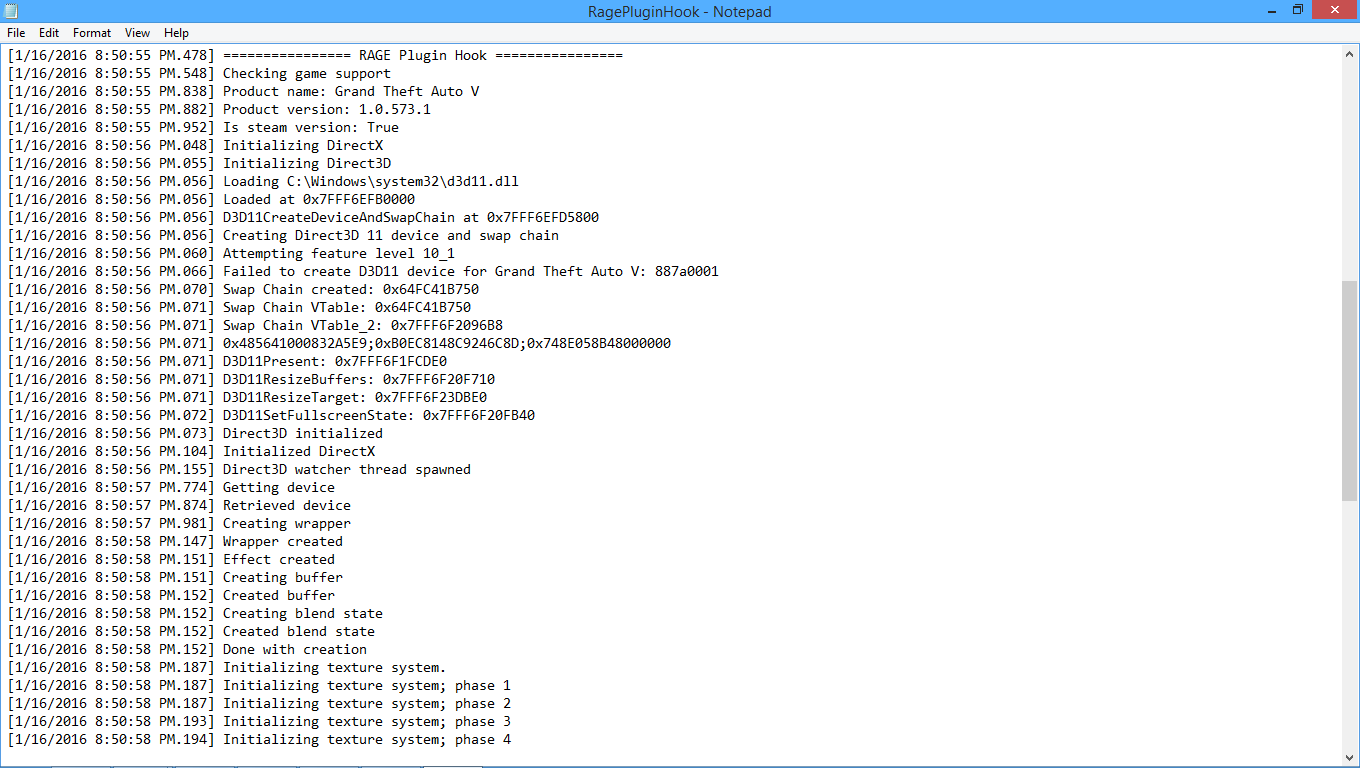This screenshot has height=768, width=1360.
Task: Click the 'D3D11Present: 0x7FFF6F1FCDE0' line
Action: tap(227, 361)
